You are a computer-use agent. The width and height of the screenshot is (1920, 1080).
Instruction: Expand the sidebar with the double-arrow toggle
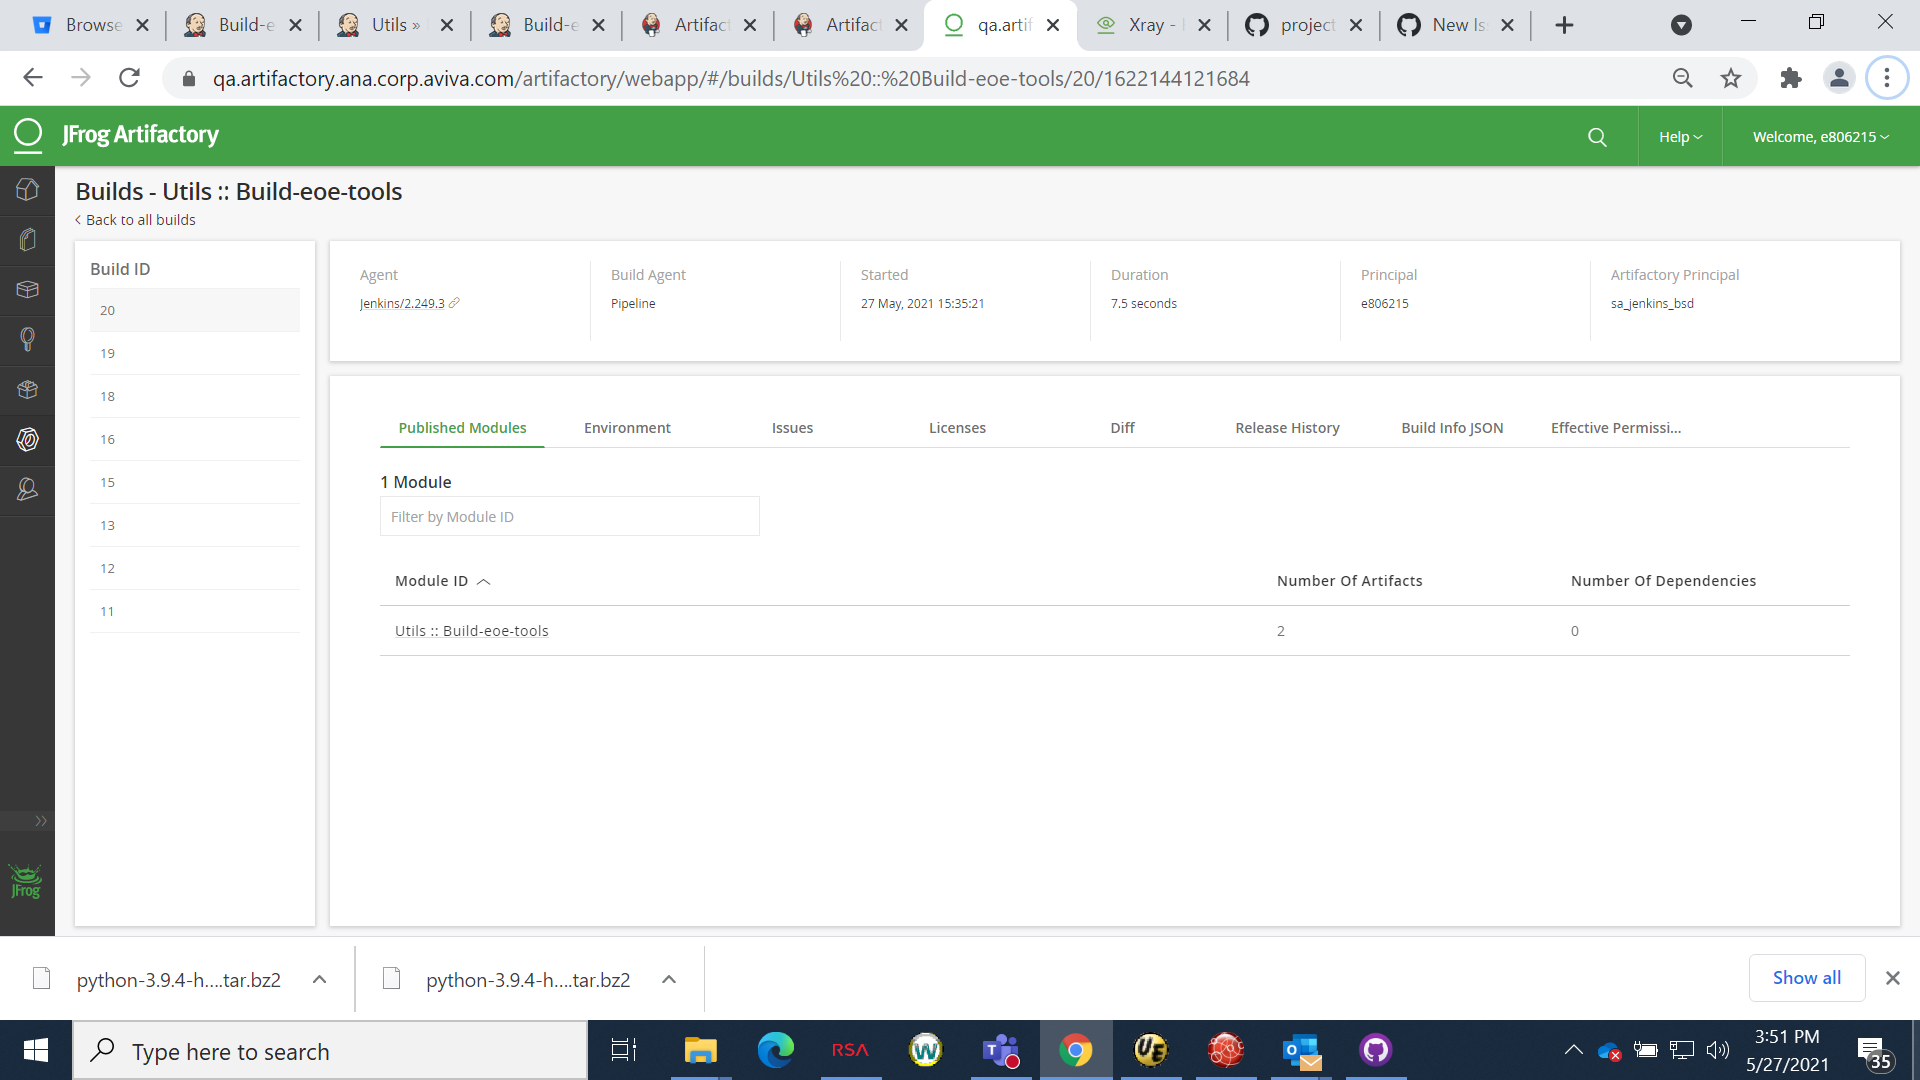coord(41,820)
